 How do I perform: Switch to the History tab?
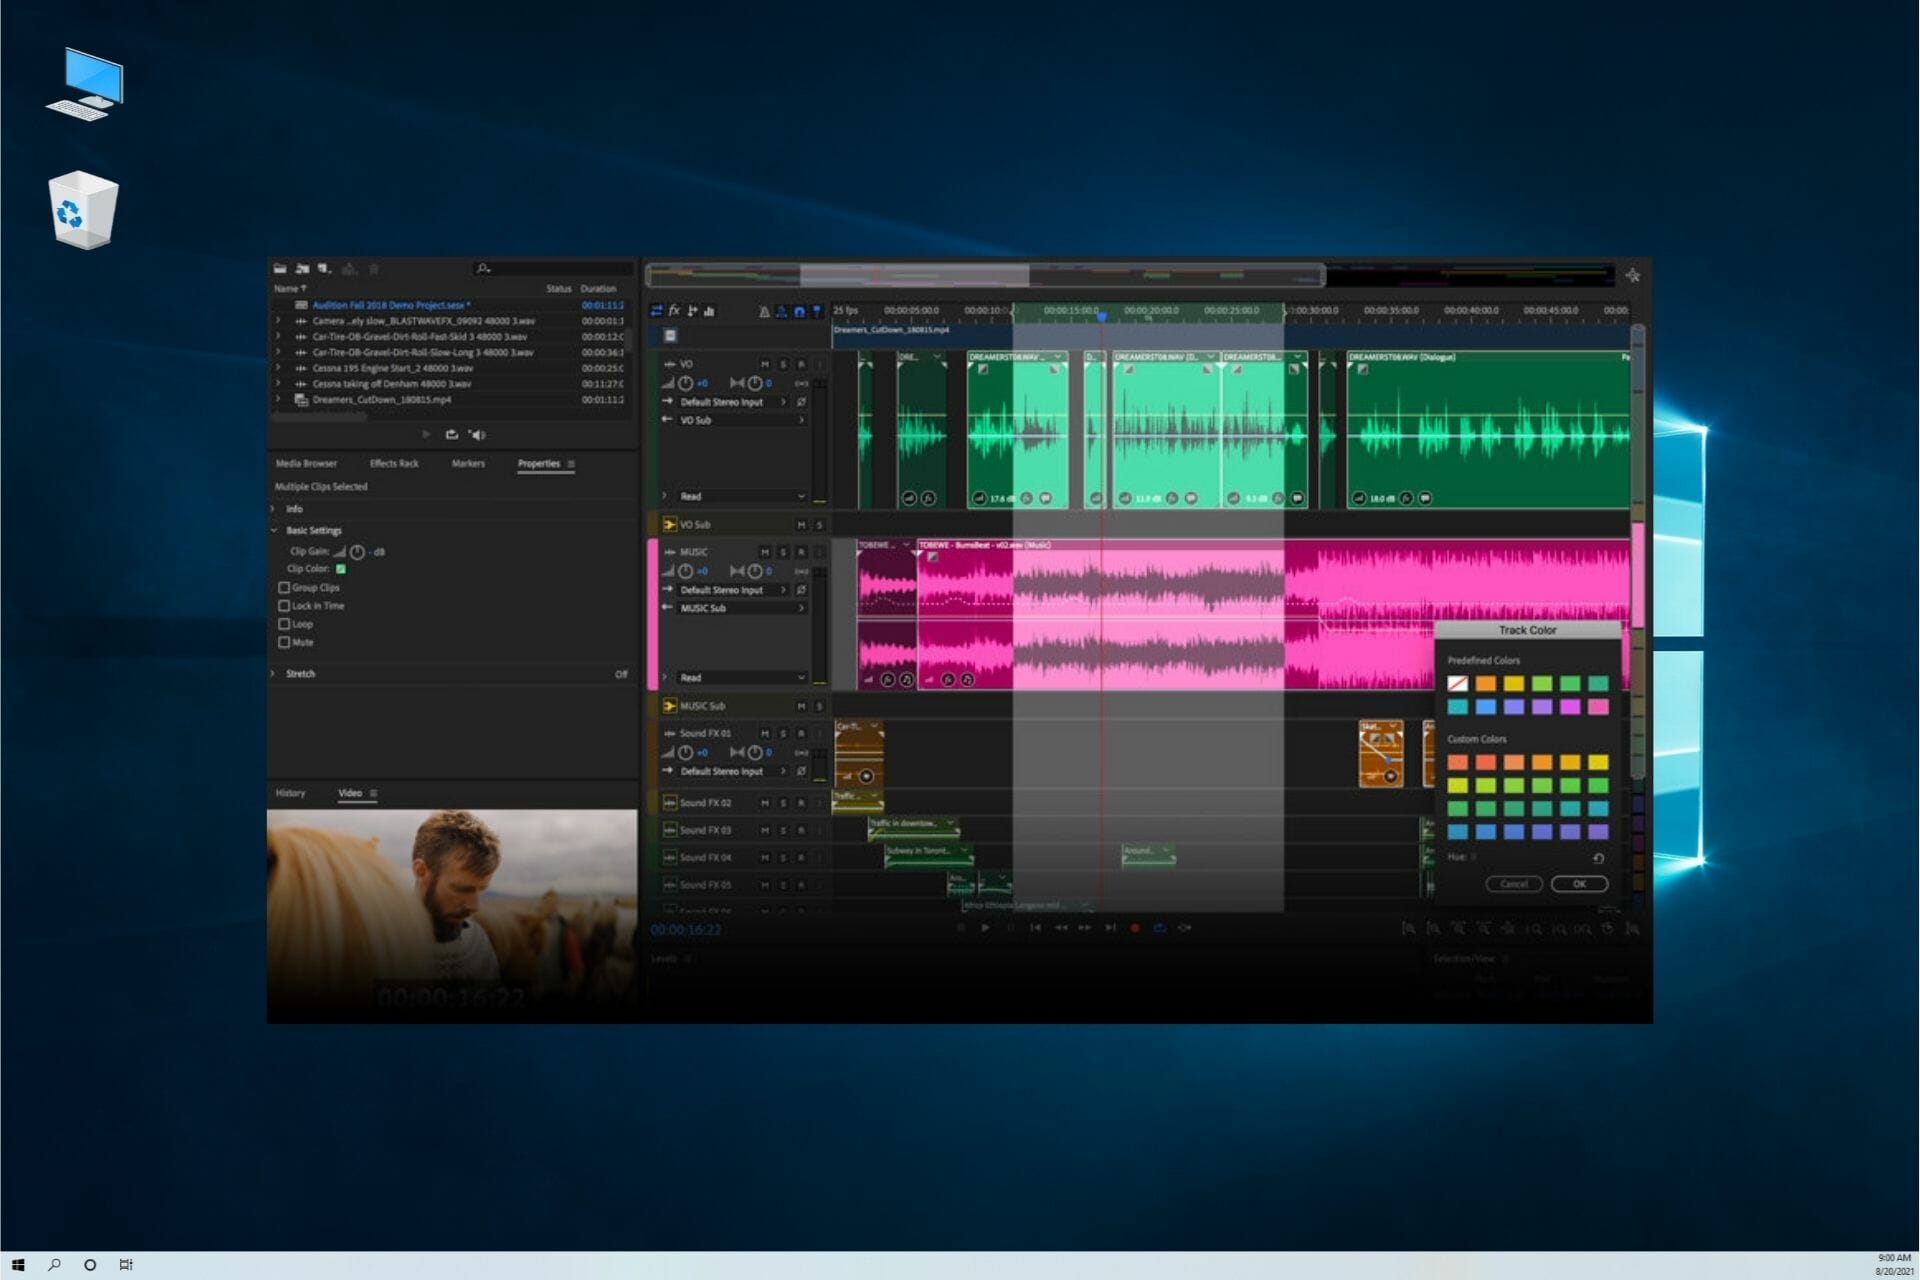290,793
